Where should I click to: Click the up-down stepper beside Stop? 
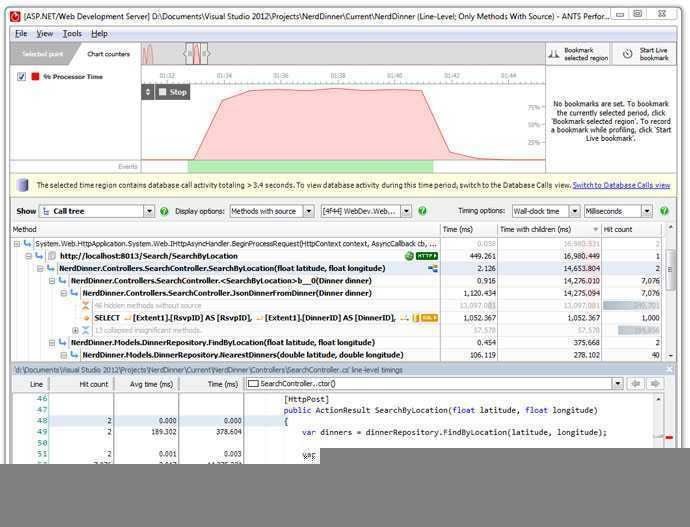click(x=148, y=92)
